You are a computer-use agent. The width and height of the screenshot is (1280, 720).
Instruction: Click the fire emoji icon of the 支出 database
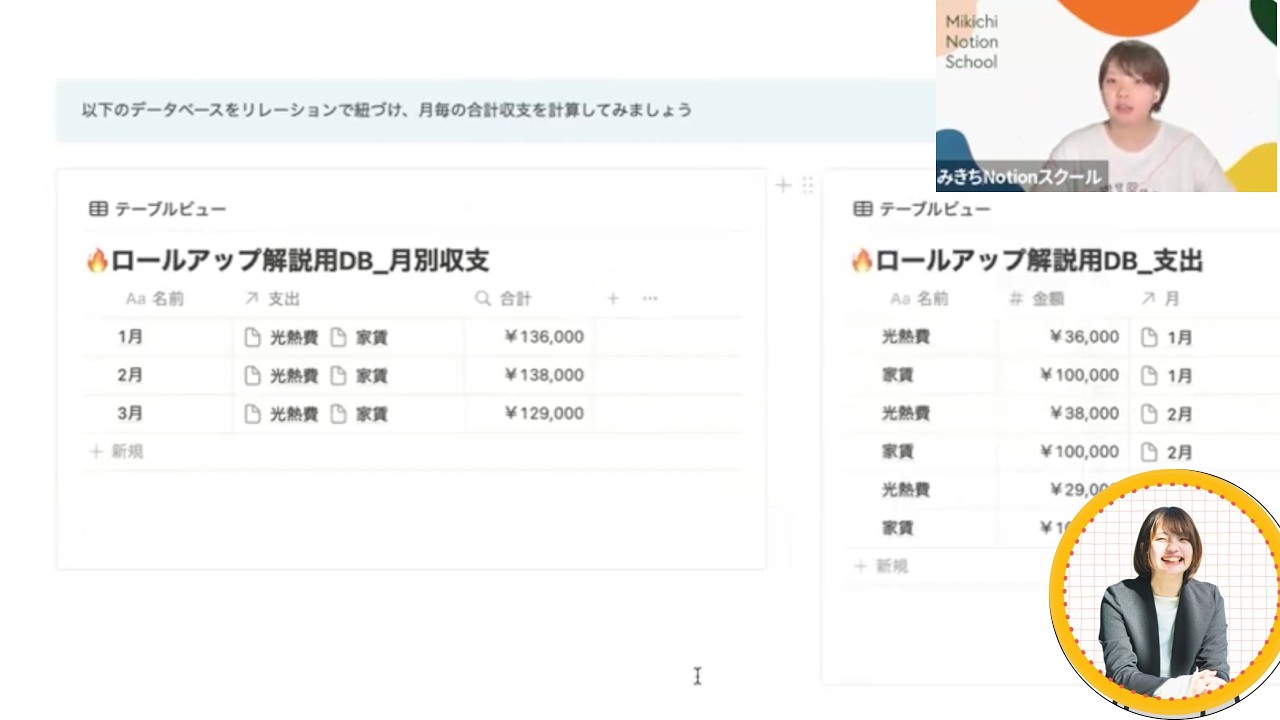tap(862, 261)
